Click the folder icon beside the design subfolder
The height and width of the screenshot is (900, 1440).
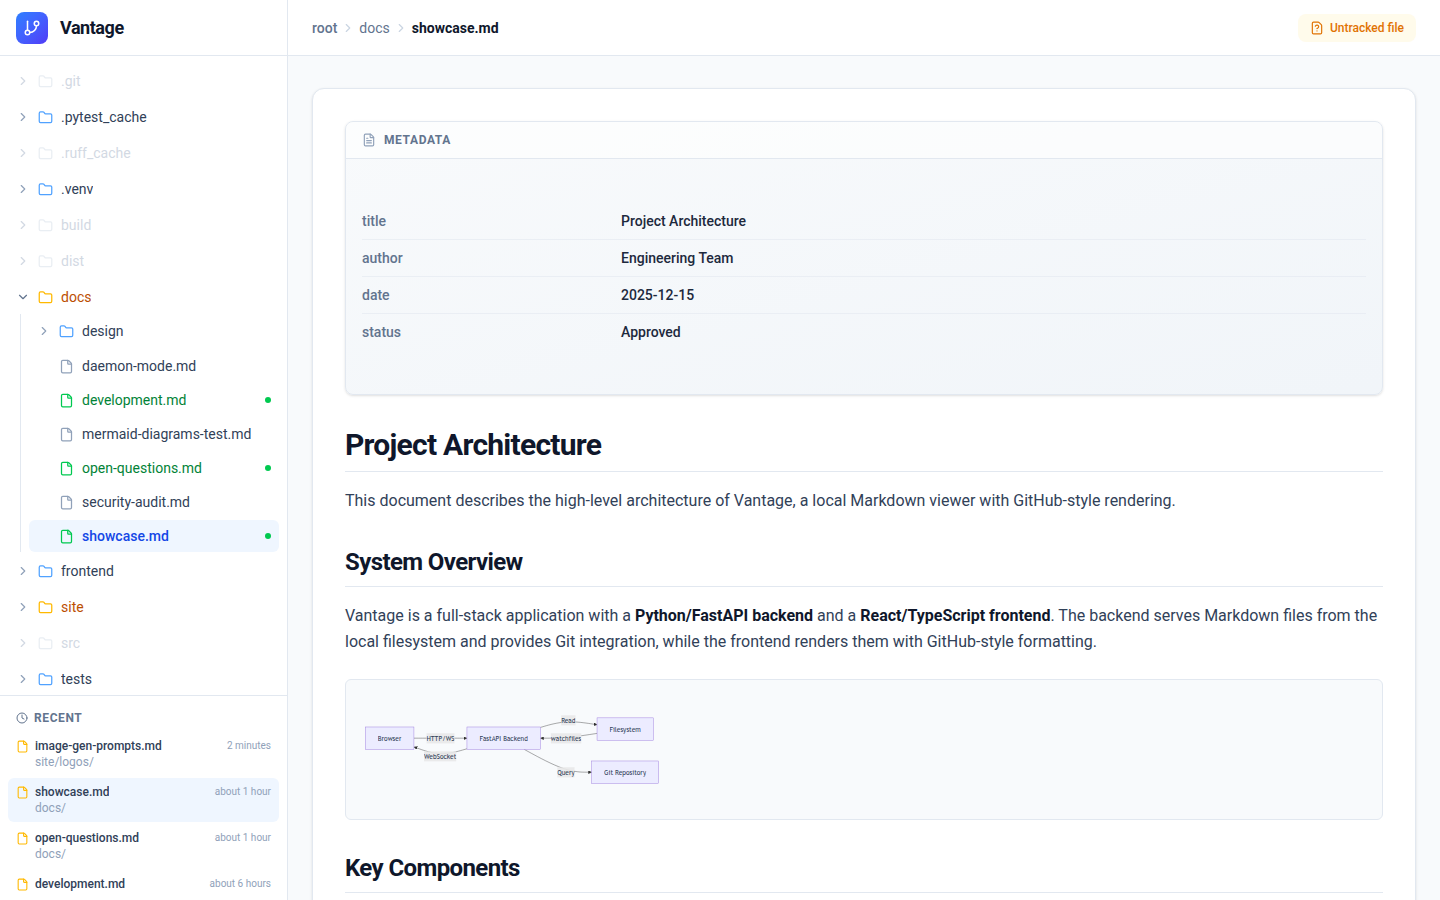64,331
